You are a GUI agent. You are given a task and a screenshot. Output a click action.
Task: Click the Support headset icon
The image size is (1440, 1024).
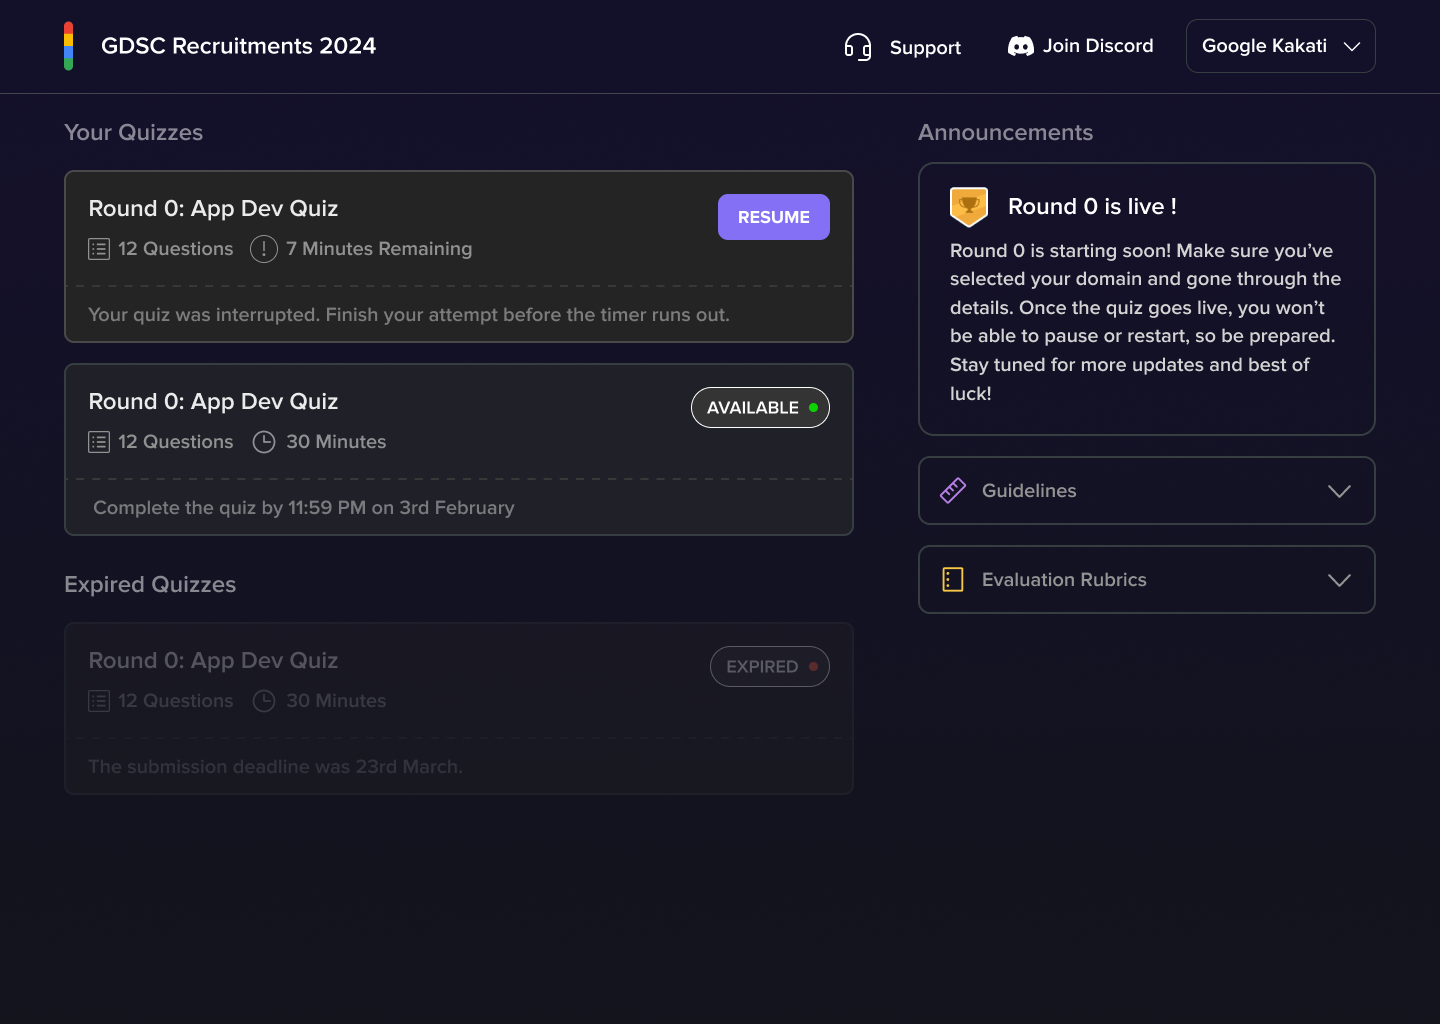click(858, 47)
